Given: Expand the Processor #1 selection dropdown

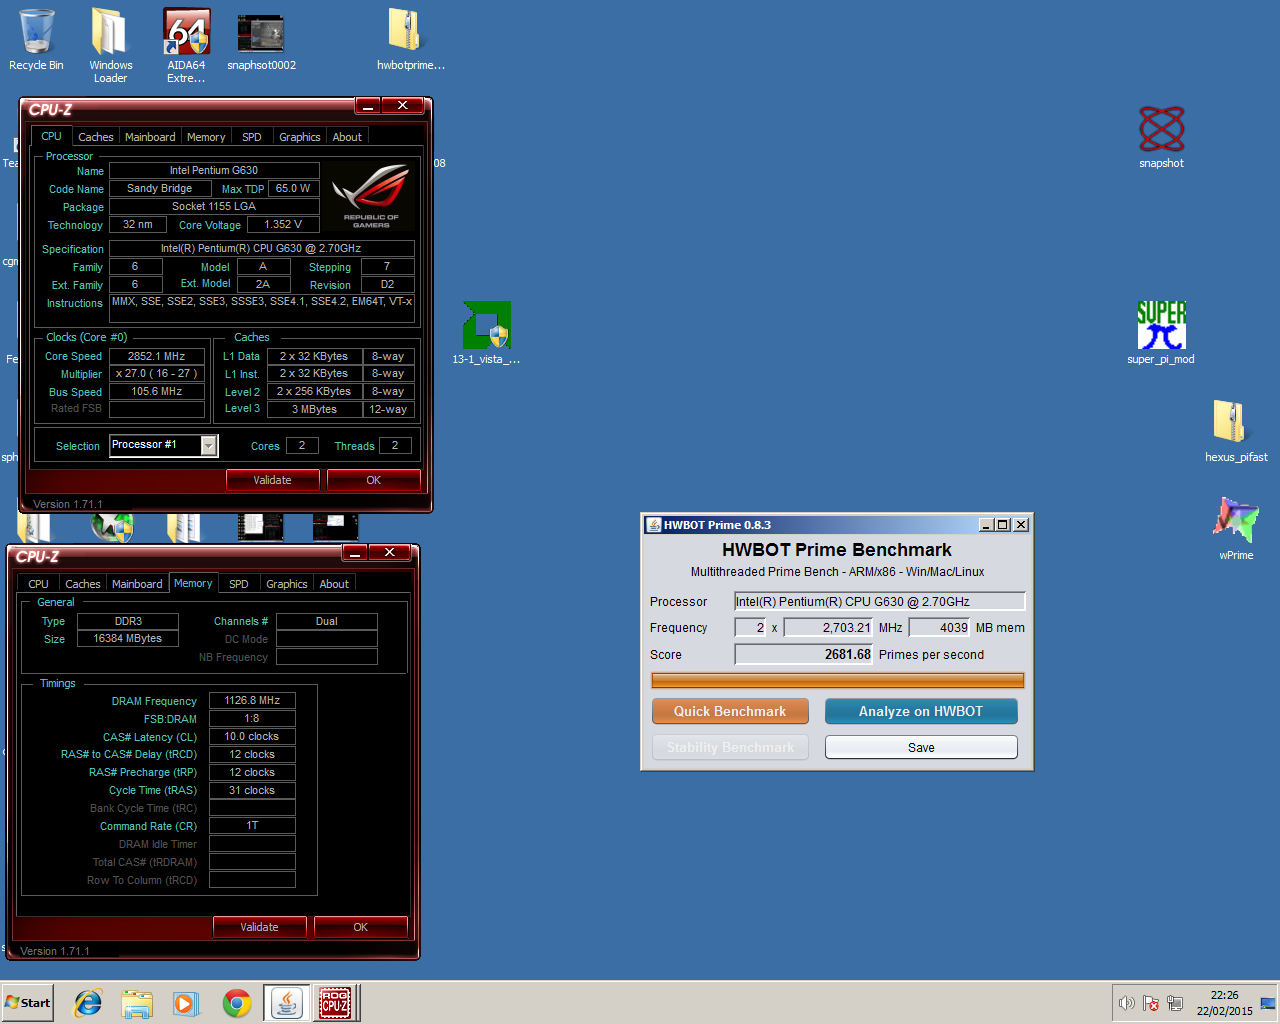Looking at the screenshot, I should (209, 446).
